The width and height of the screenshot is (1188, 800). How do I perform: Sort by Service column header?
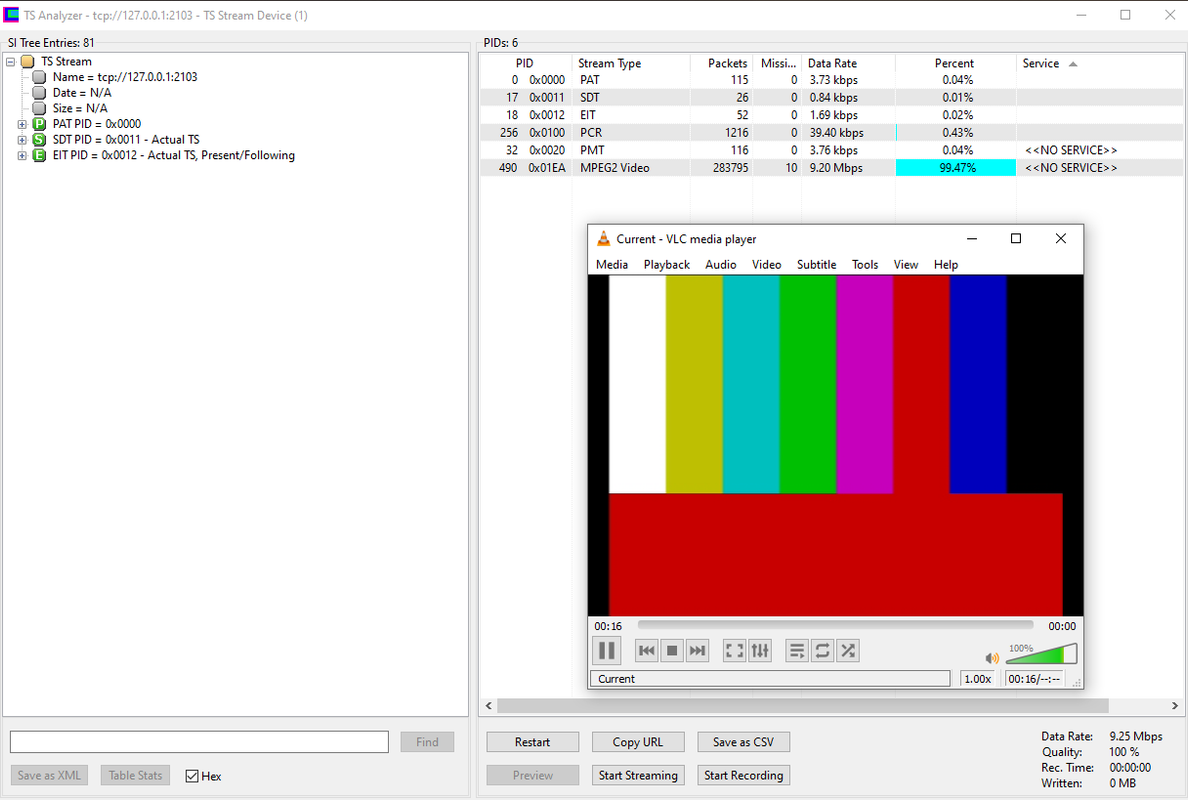click(x=1099, y=63)
